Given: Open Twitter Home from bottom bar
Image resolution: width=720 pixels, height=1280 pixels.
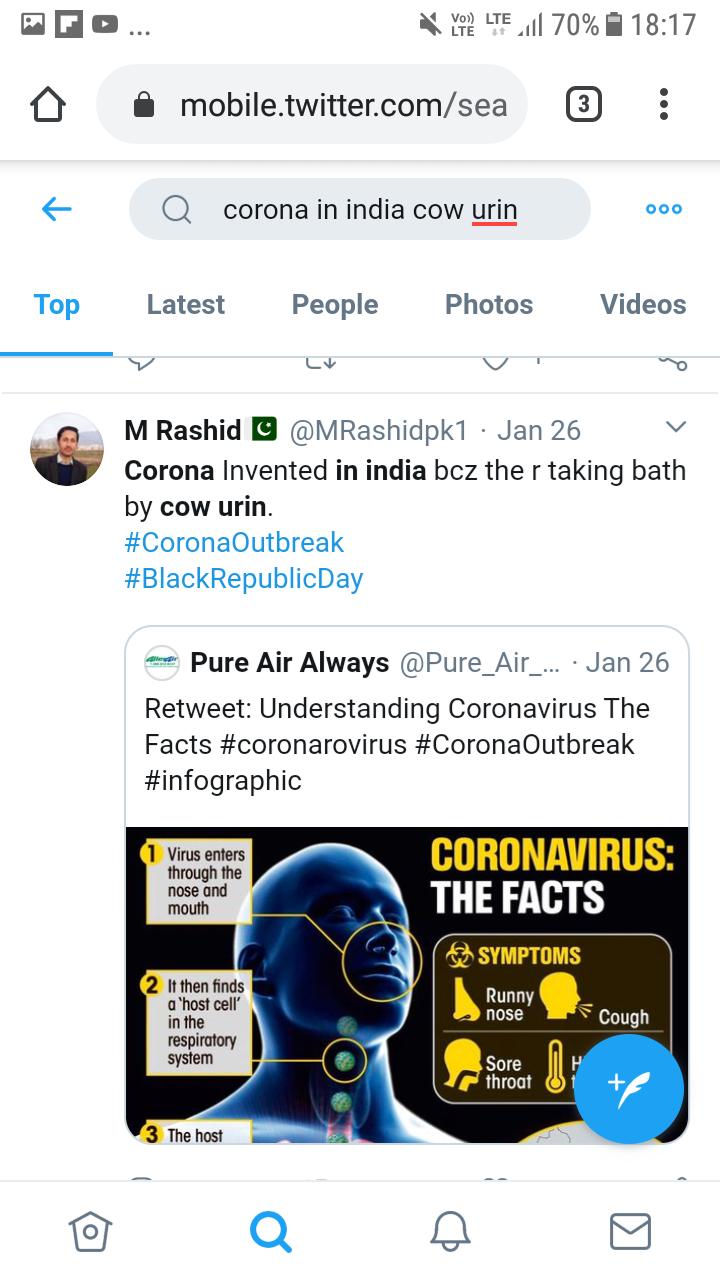Looking at the screenshot, I should pyautogui.click(x=89, y=1231).
